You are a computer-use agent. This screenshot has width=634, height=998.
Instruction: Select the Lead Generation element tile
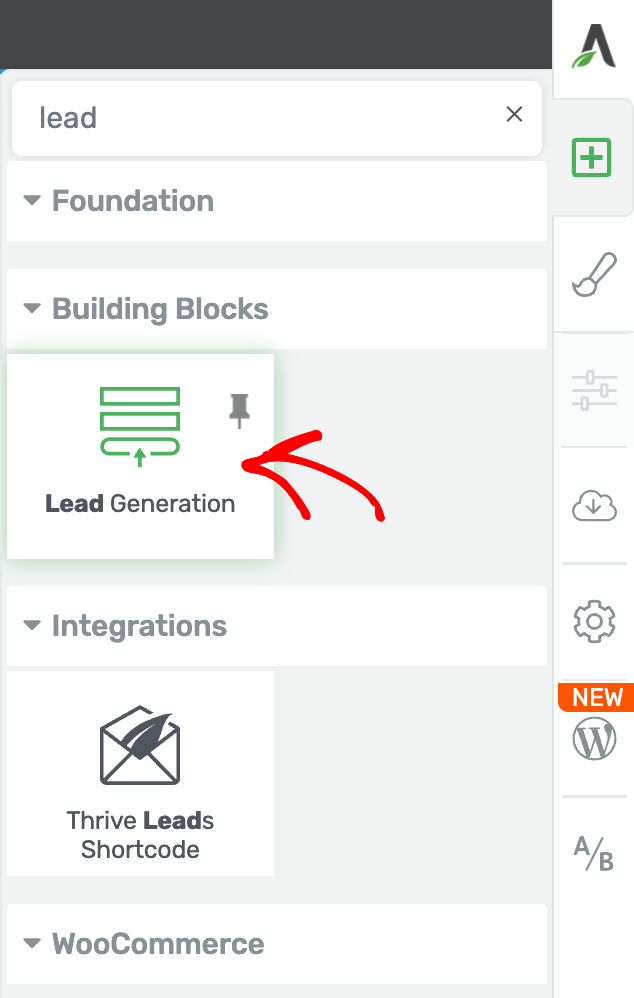[140, 456]
